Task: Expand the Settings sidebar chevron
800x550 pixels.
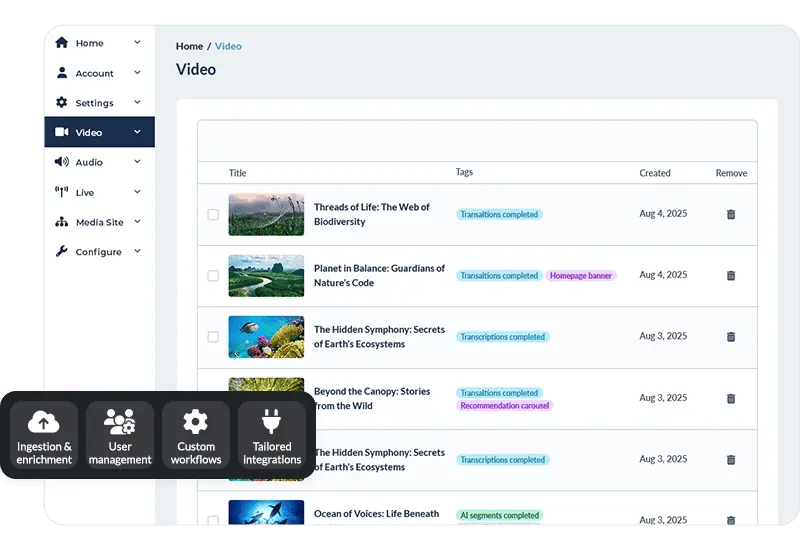Action: click(x=138, y=102)
